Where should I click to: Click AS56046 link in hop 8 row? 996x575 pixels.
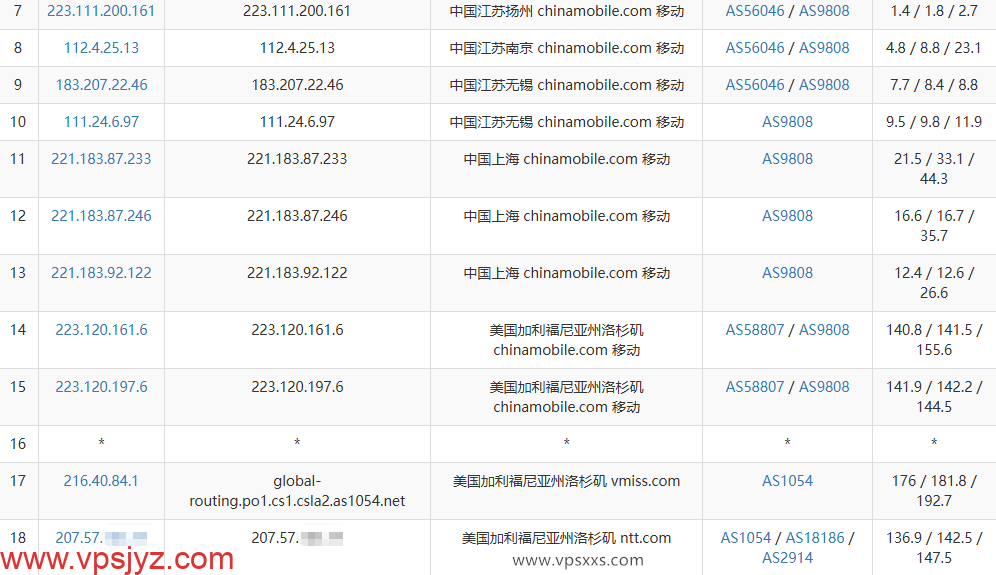755,48
